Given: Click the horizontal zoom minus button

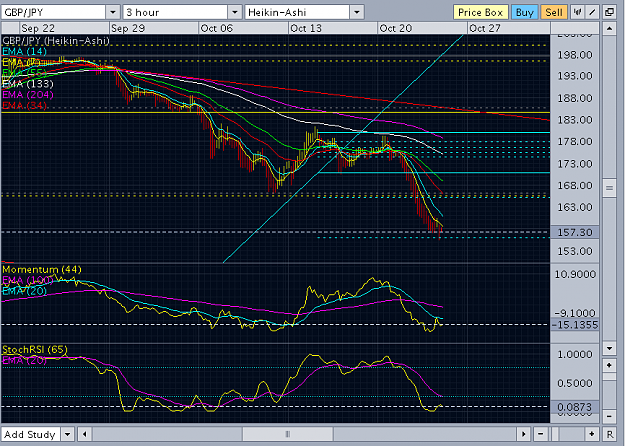Looking at the screenshot, I should 540,434.
